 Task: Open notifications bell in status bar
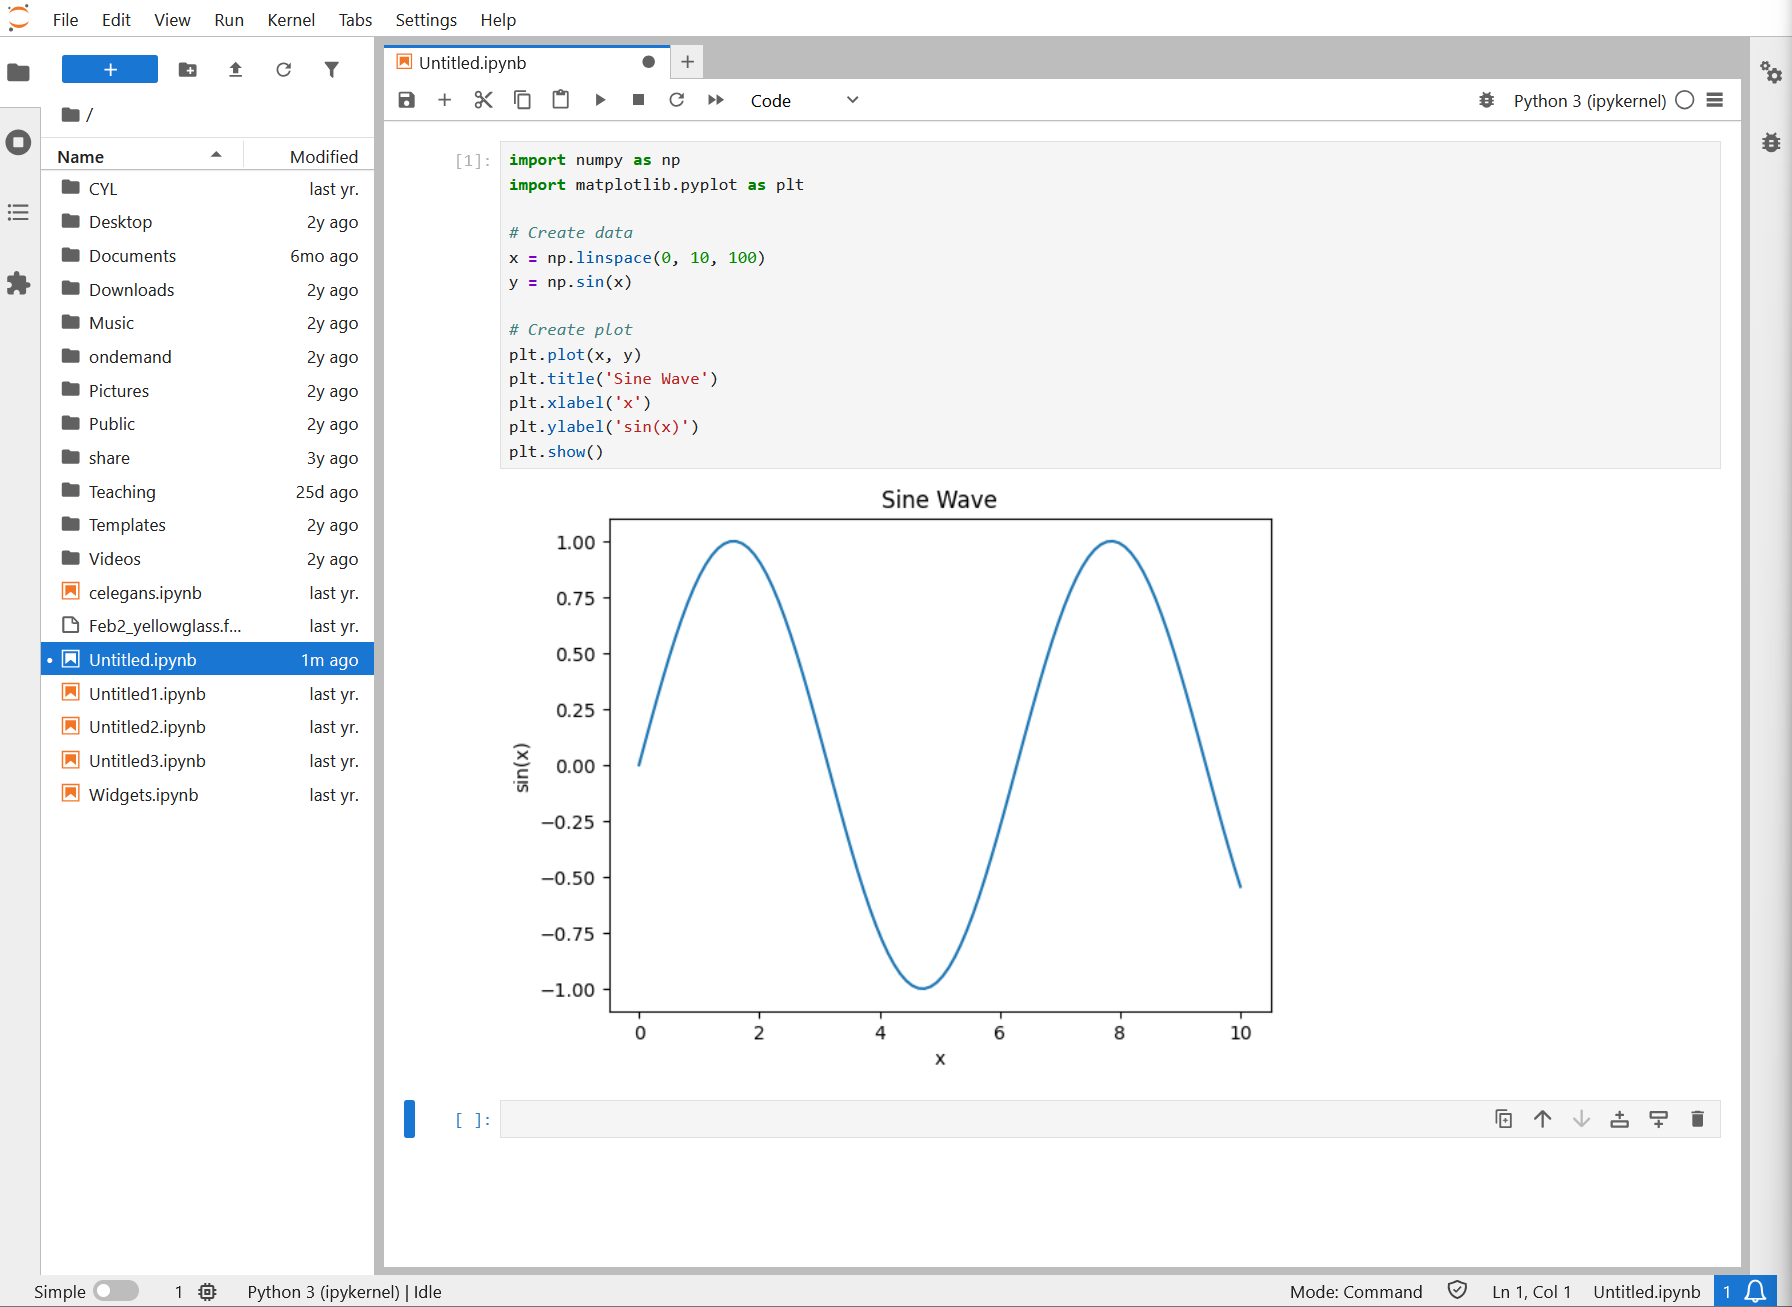[x=1755, y=1291]
